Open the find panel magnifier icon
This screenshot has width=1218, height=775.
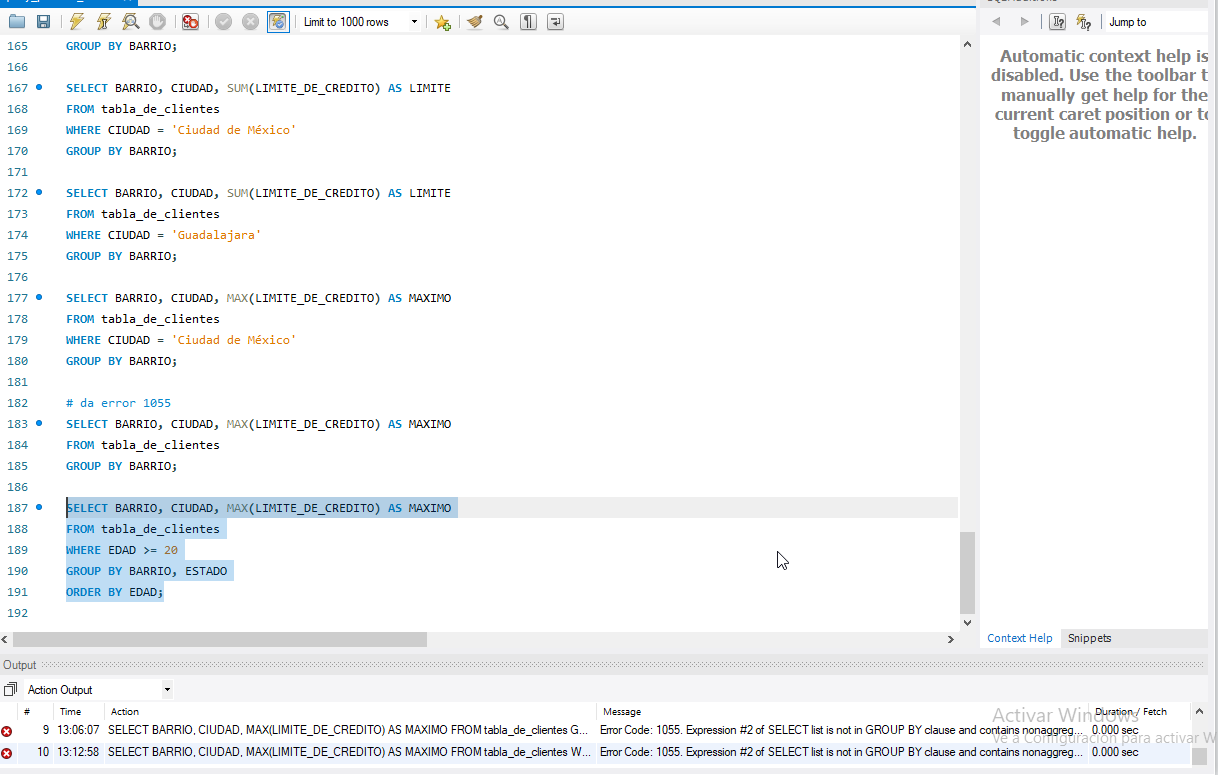click(501, 22)
